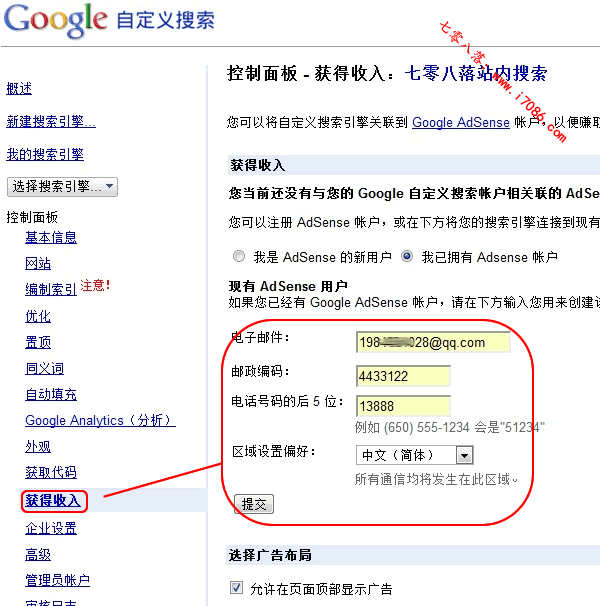The width and height of the screenshot is (600, 606).
Task: Open 我的搜索引擎 in sidebar
Action: click(45, 154)
